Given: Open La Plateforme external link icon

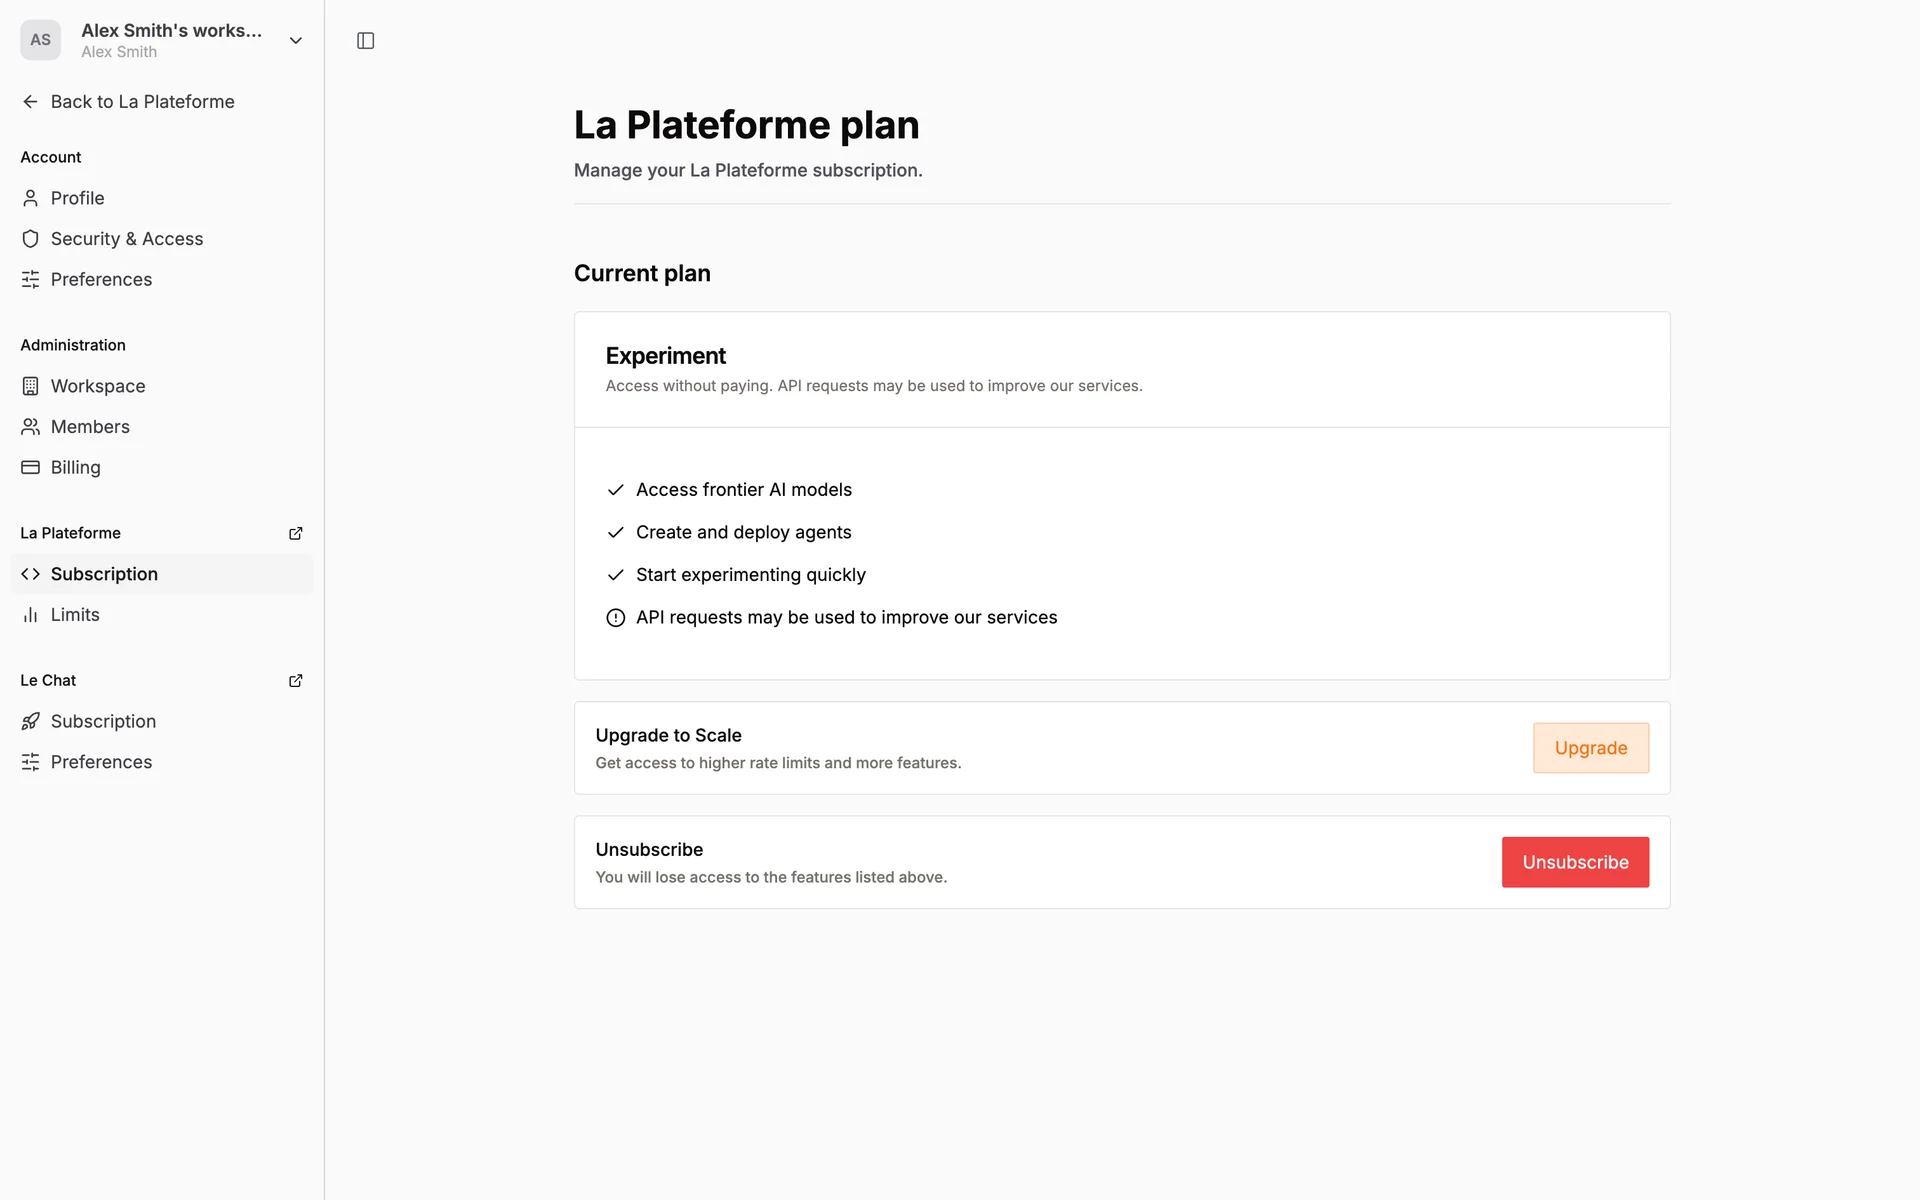Looking at the screenshot, I should click(296, 533).
